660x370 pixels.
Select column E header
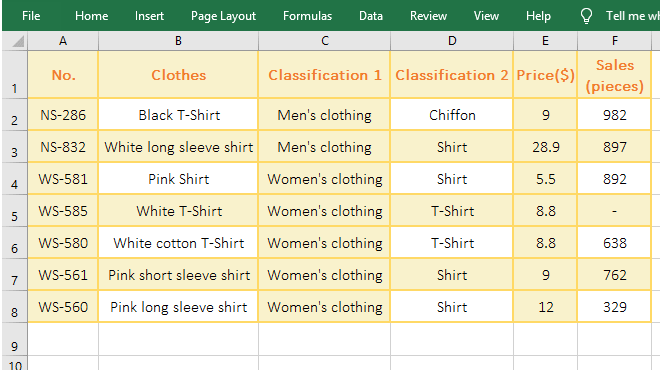point(545,41)
